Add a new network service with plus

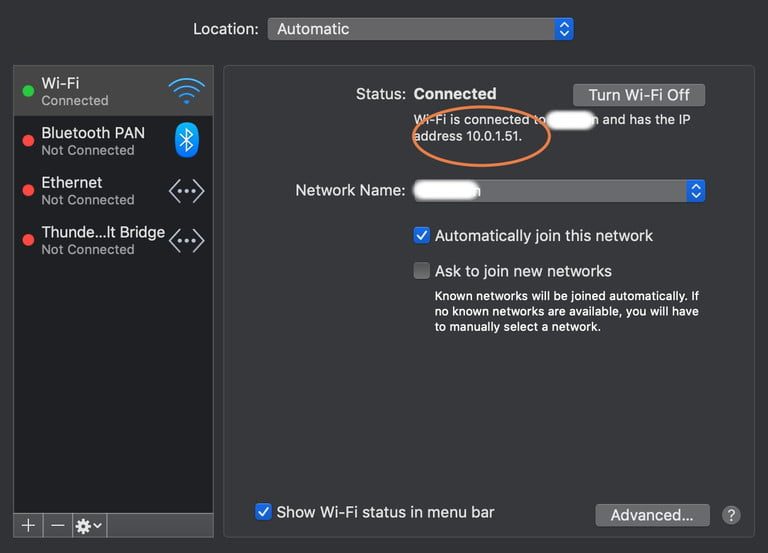[x=28, y=525]
